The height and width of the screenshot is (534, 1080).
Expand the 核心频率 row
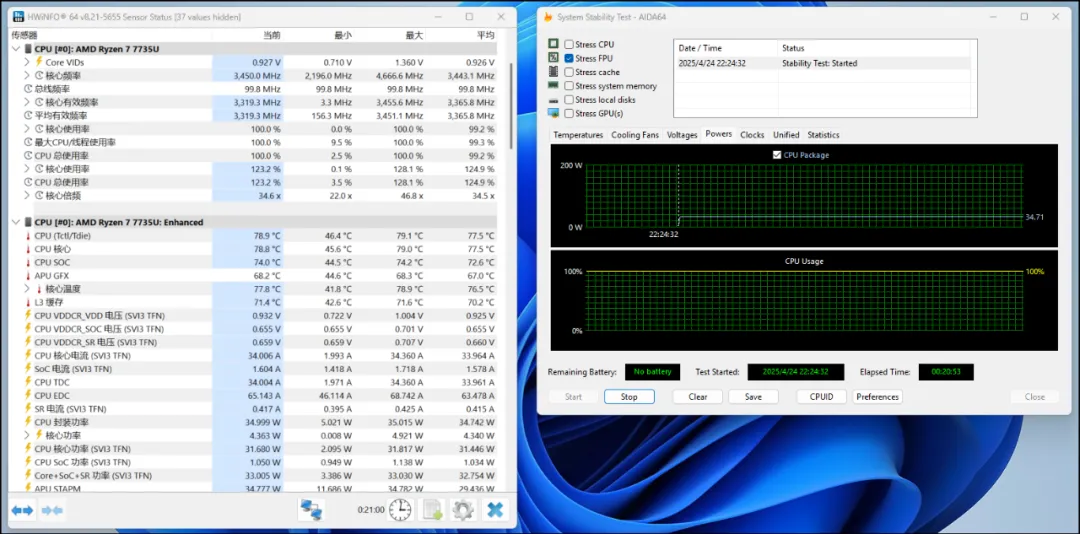(27, 76)
